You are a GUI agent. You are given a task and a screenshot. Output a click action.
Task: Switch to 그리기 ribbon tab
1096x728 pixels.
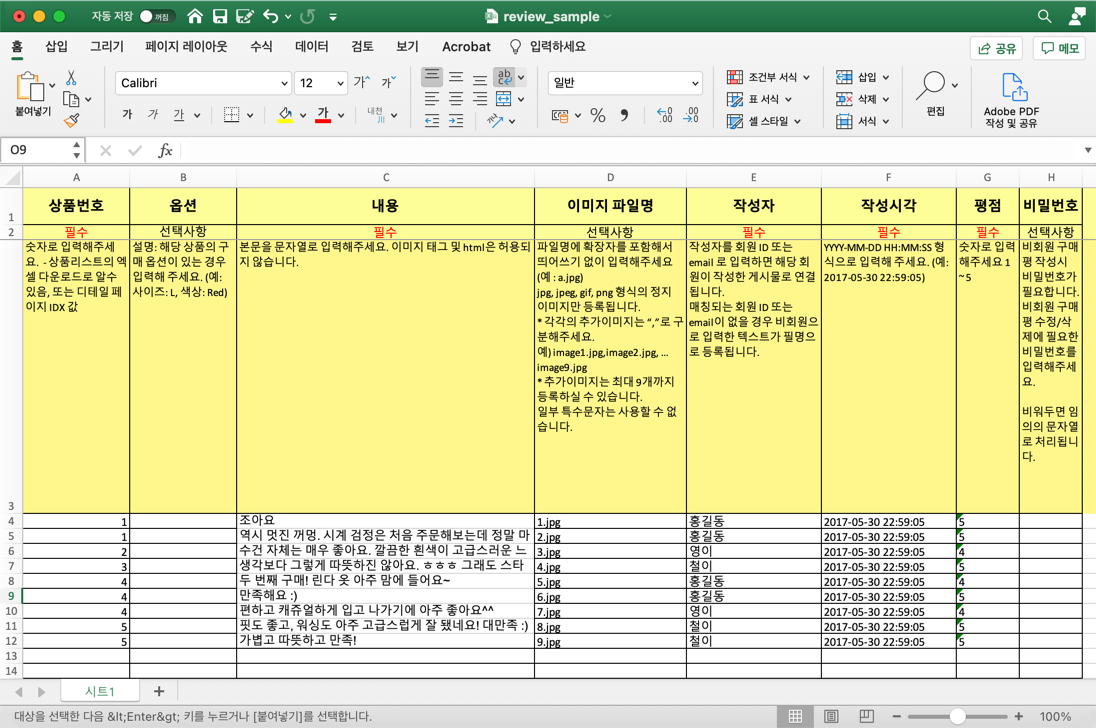point(106,46)
